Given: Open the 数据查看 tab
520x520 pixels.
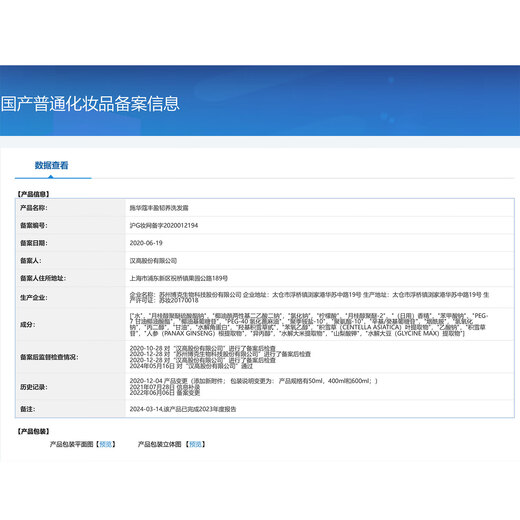Looking at the screenshot, I should 52,165.
